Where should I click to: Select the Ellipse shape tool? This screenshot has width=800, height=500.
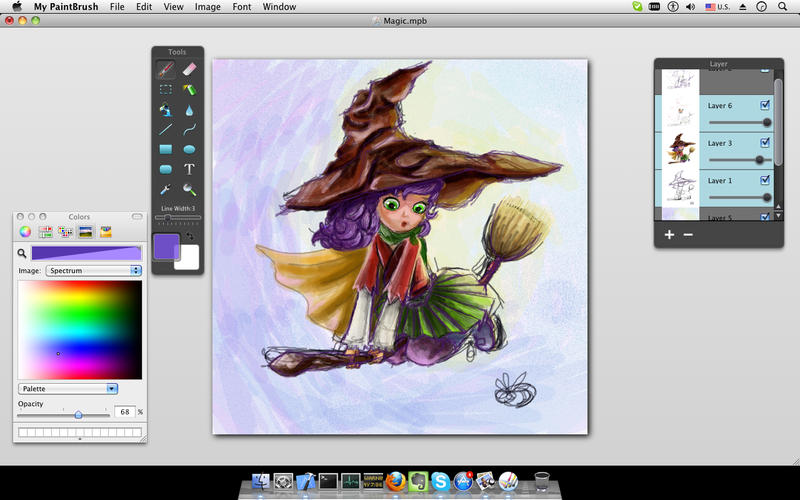pos(189,149)
